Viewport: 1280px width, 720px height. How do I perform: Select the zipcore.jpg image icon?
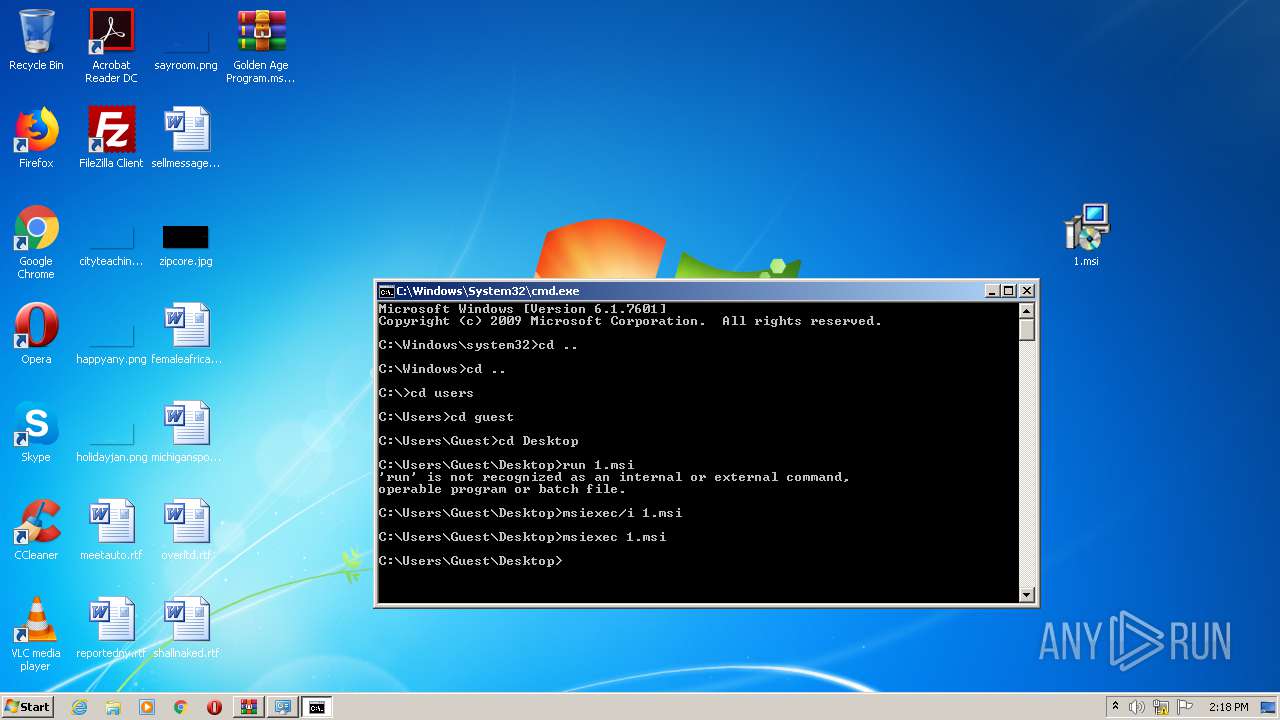(x=186, y=245)
